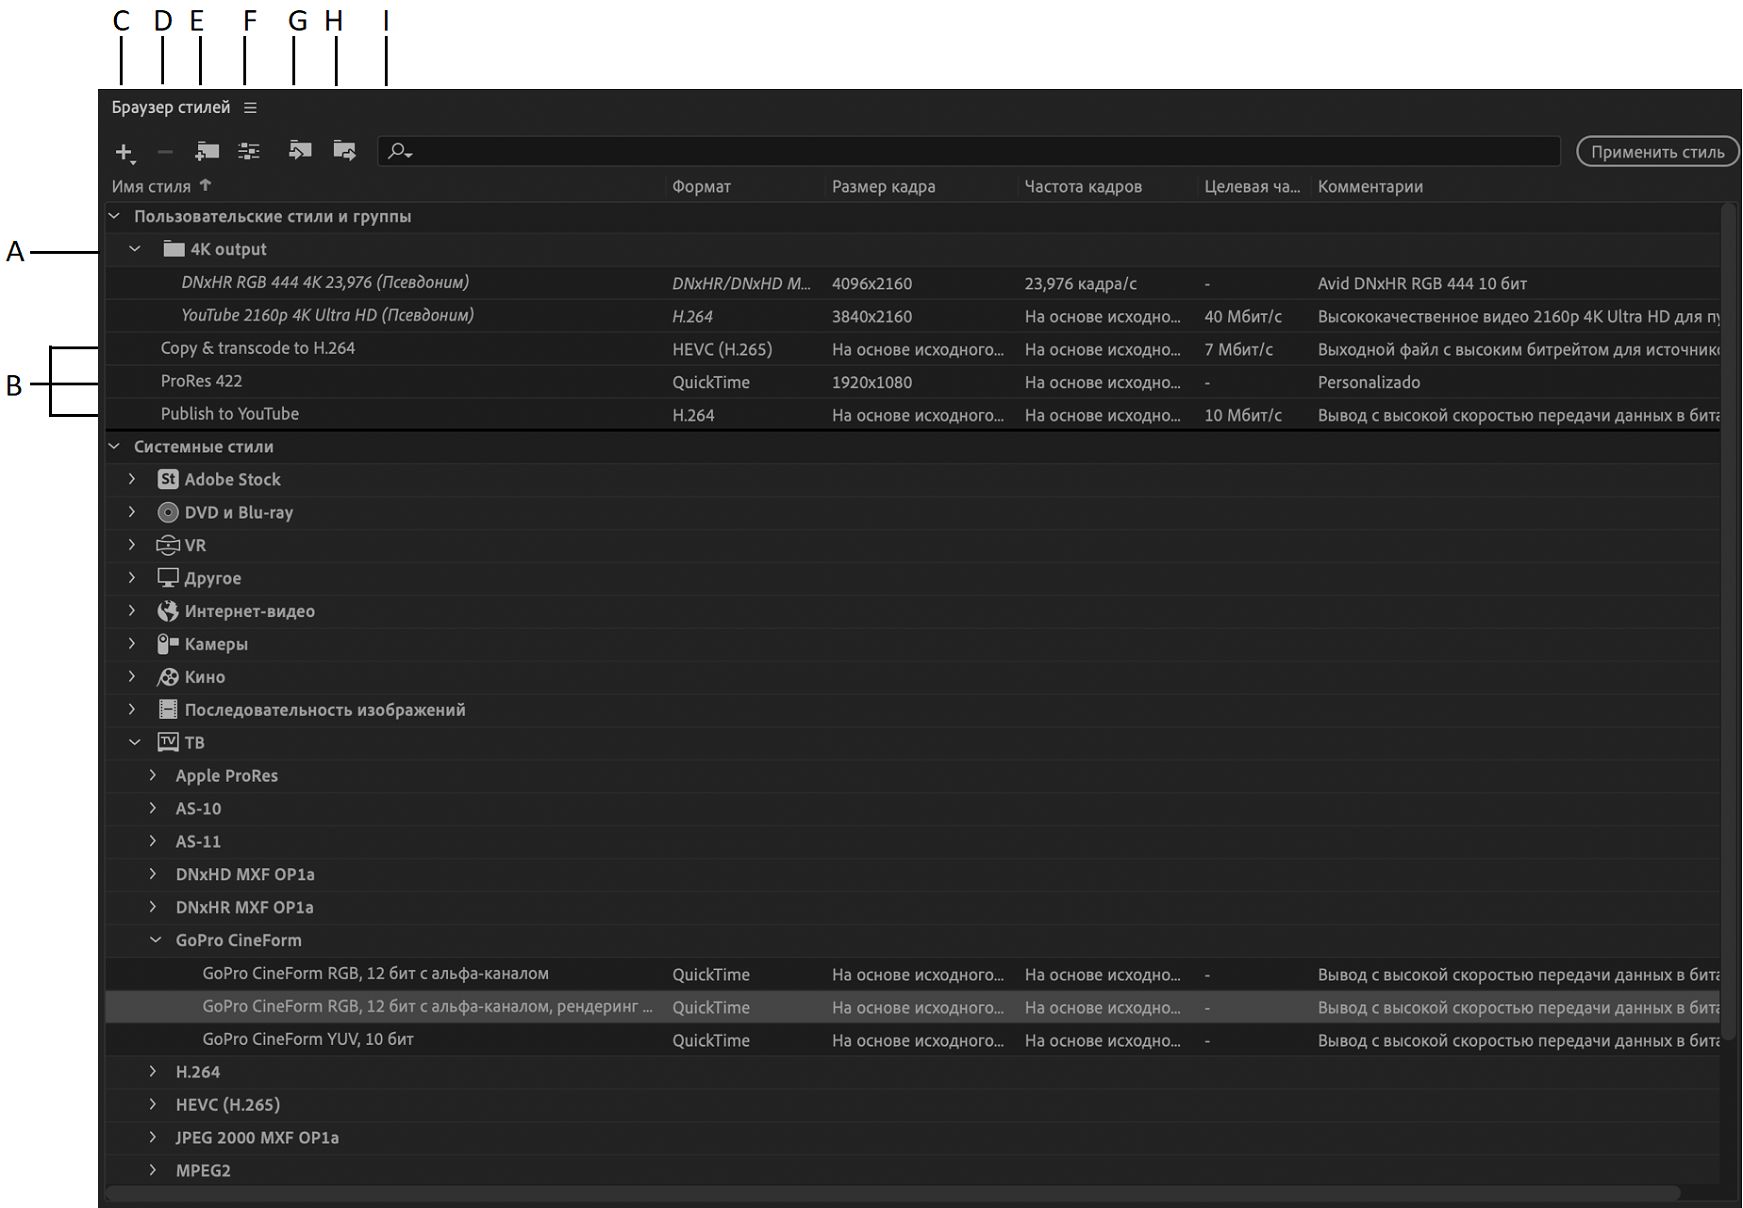Screen dimensions: 1743x1208
Task: Sort by the Частота кадров column header
Action: (x=1083, y=186)
